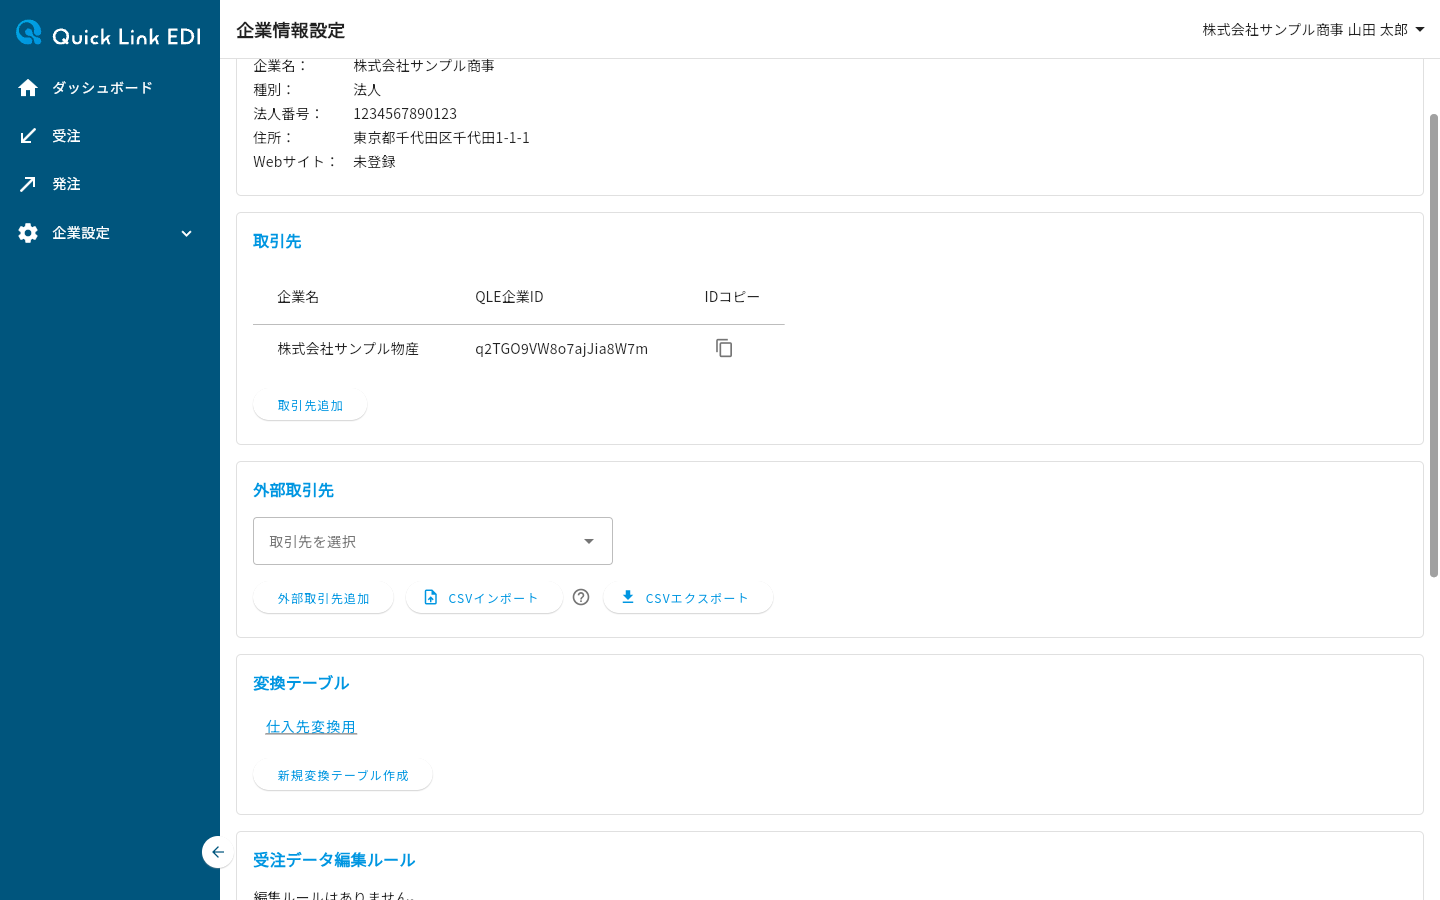Open the 発注 menu item

click(110, 184)
